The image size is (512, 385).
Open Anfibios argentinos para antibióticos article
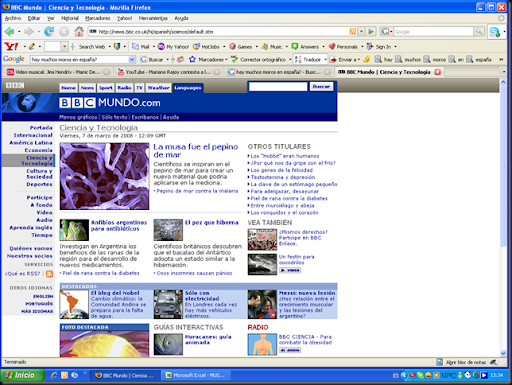[119, 226]
